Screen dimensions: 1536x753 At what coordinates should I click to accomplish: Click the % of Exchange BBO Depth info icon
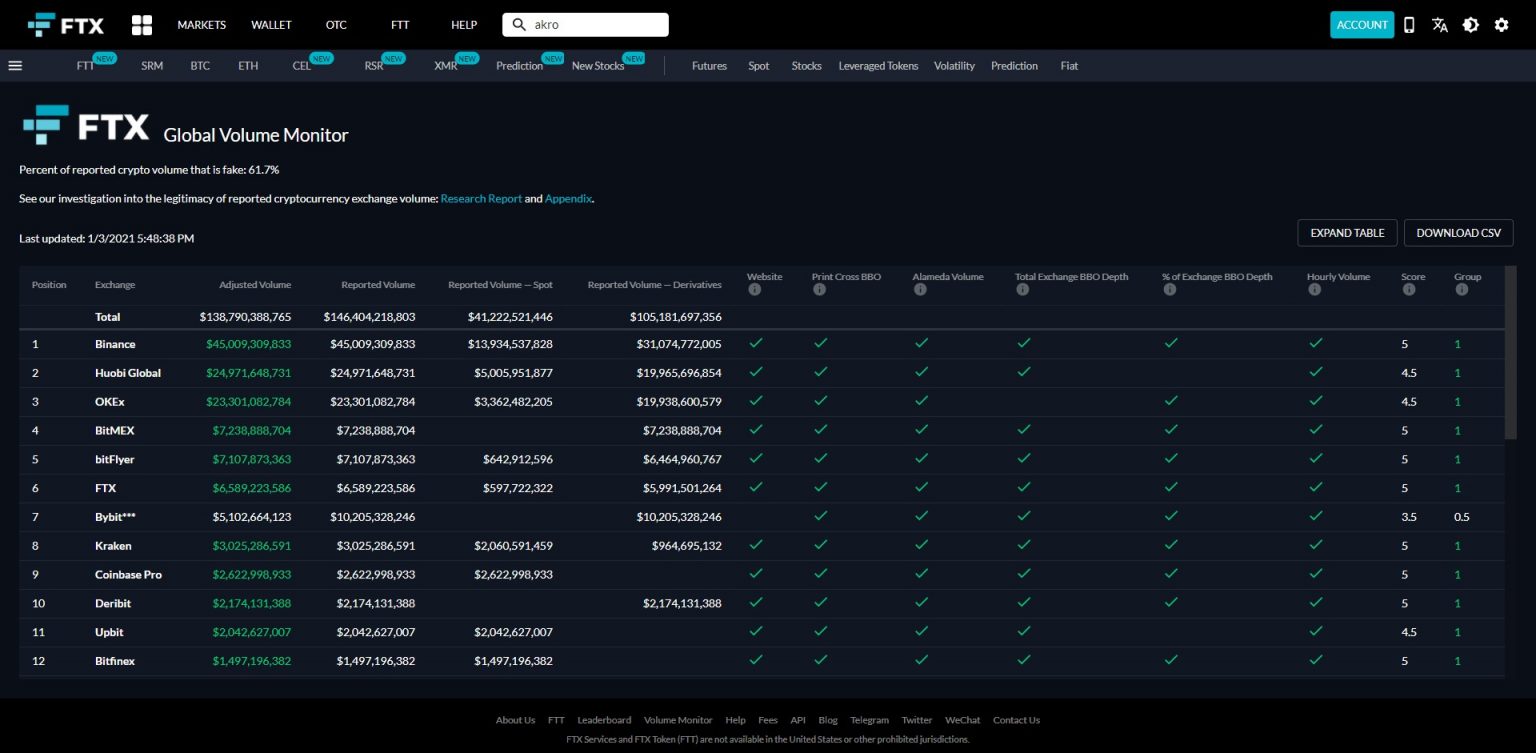(1169, 290)
